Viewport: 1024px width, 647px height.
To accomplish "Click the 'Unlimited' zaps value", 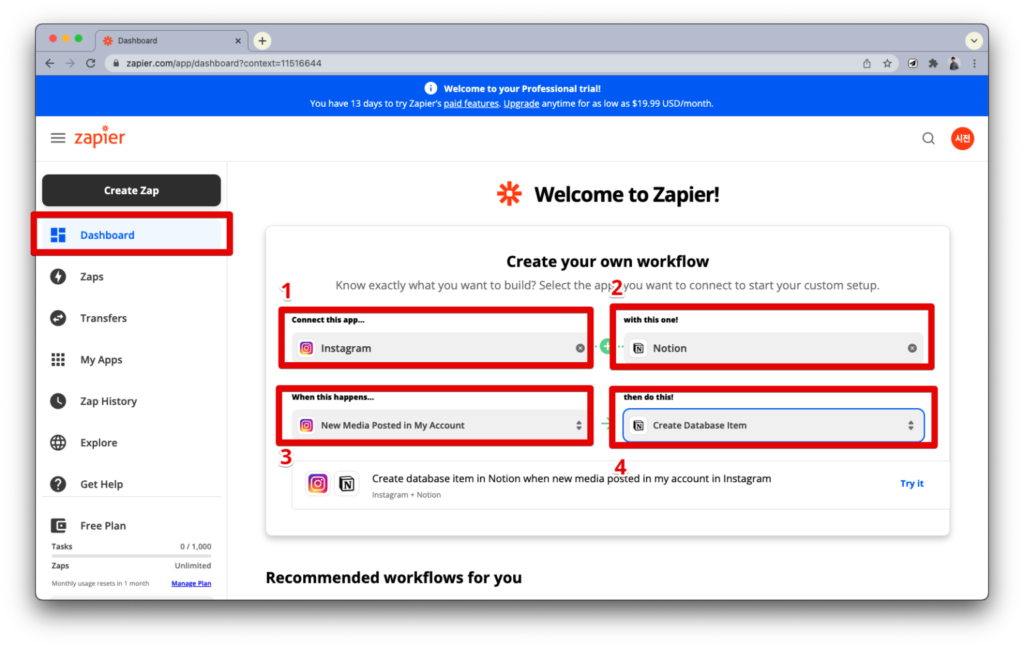I will [x=193, y=565].
